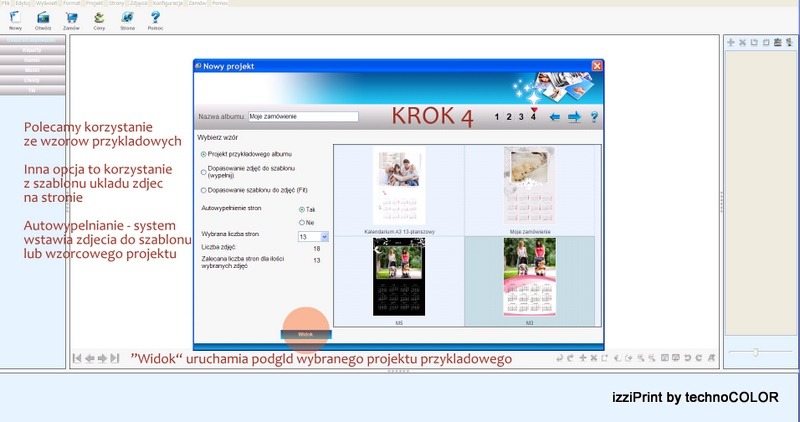
Task: Advance with the blue right arrow
Action: point(574,117)
